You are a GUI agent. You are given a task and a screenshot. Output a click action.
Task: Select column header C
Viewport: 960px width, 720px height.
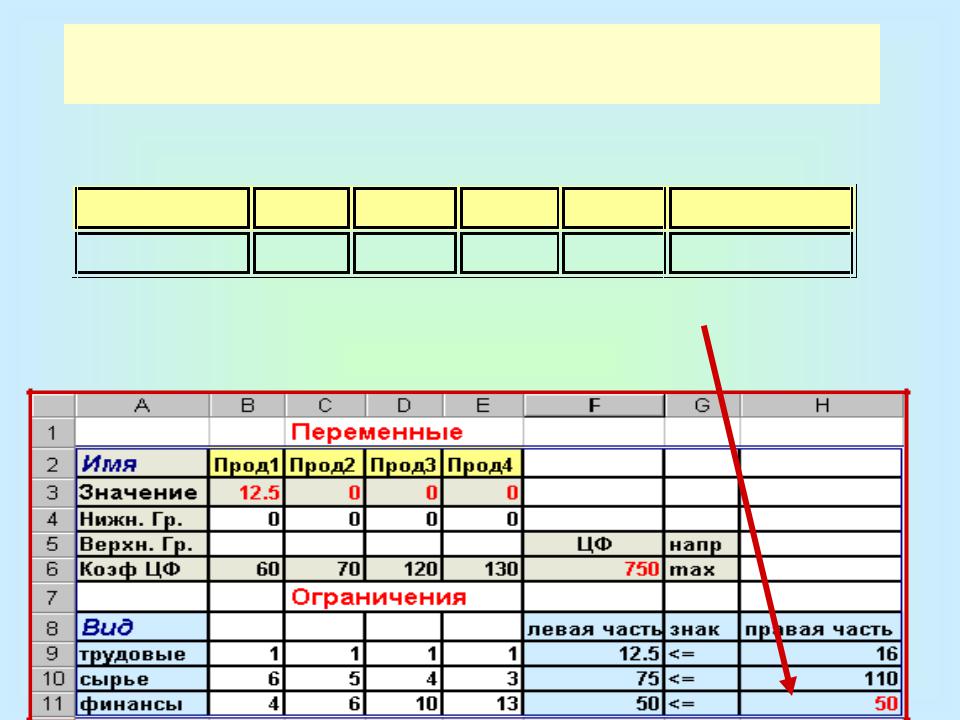click(x=325, y=405)
